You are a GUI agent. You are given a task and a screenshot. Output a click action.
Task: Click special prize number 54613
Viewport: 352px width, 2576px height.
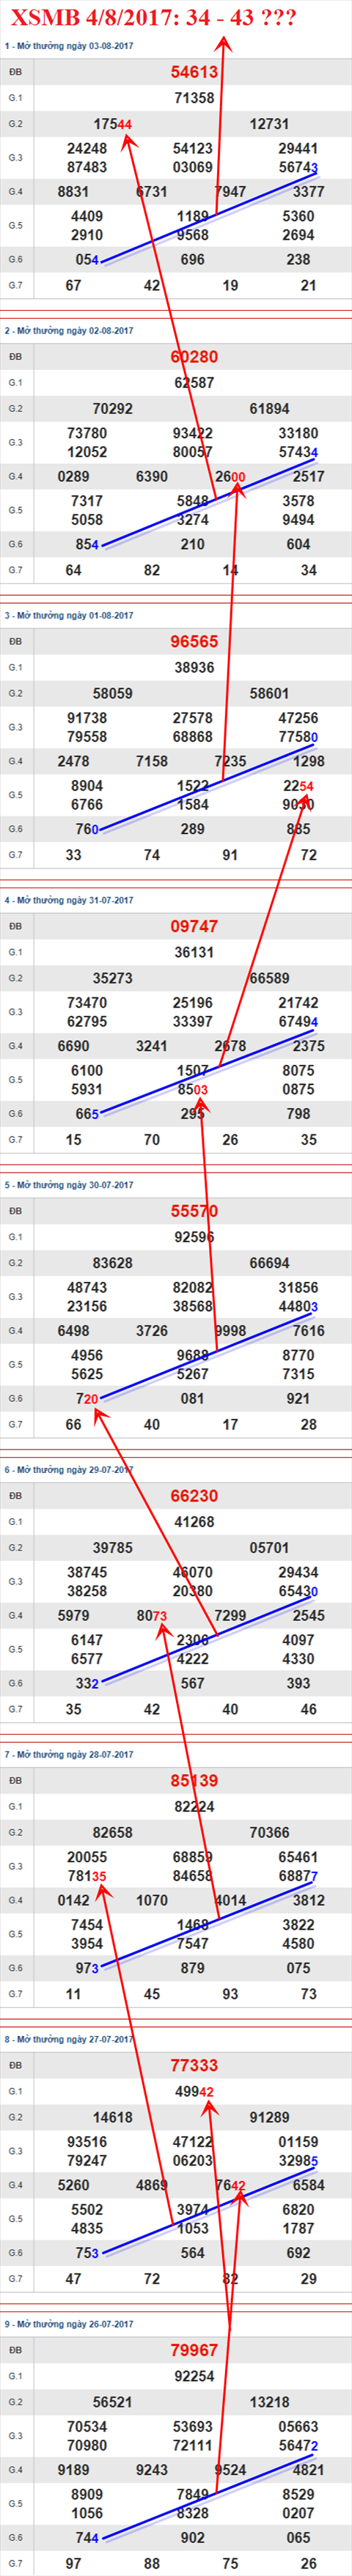[x=194, y=72]
